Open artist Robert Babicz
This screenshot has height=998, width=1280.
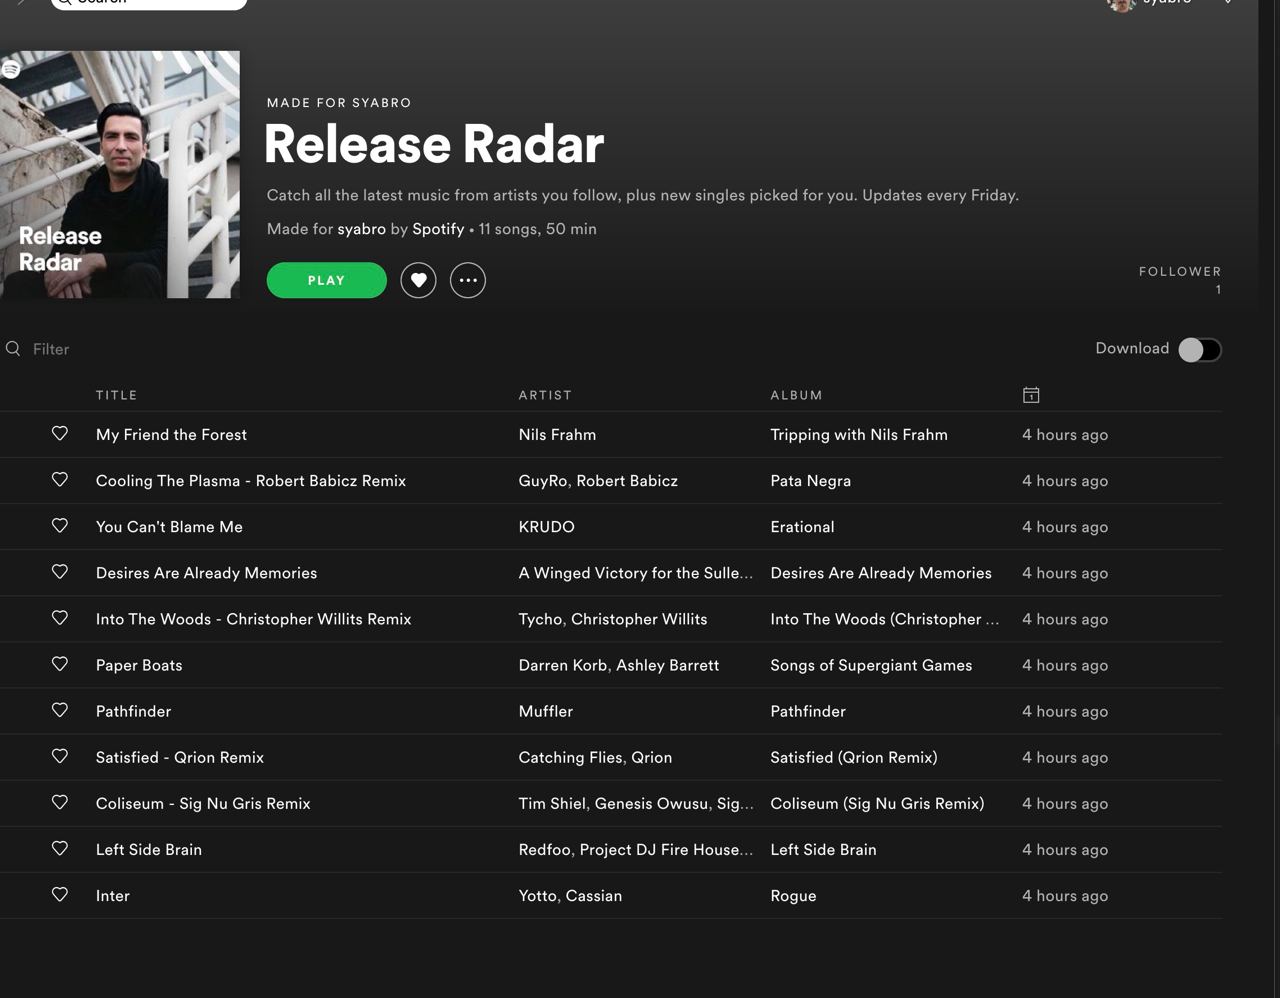[x=627, y=480]
